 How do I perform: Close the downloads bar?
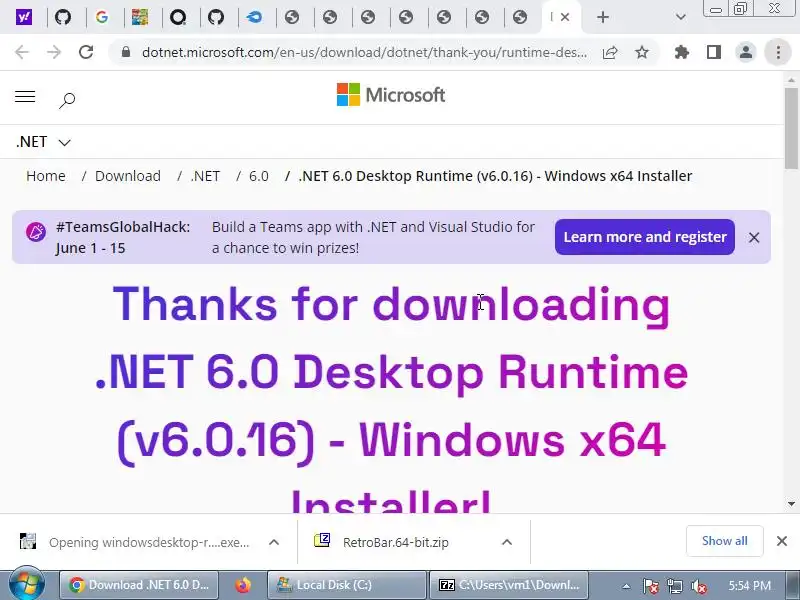tap(782, 541)
